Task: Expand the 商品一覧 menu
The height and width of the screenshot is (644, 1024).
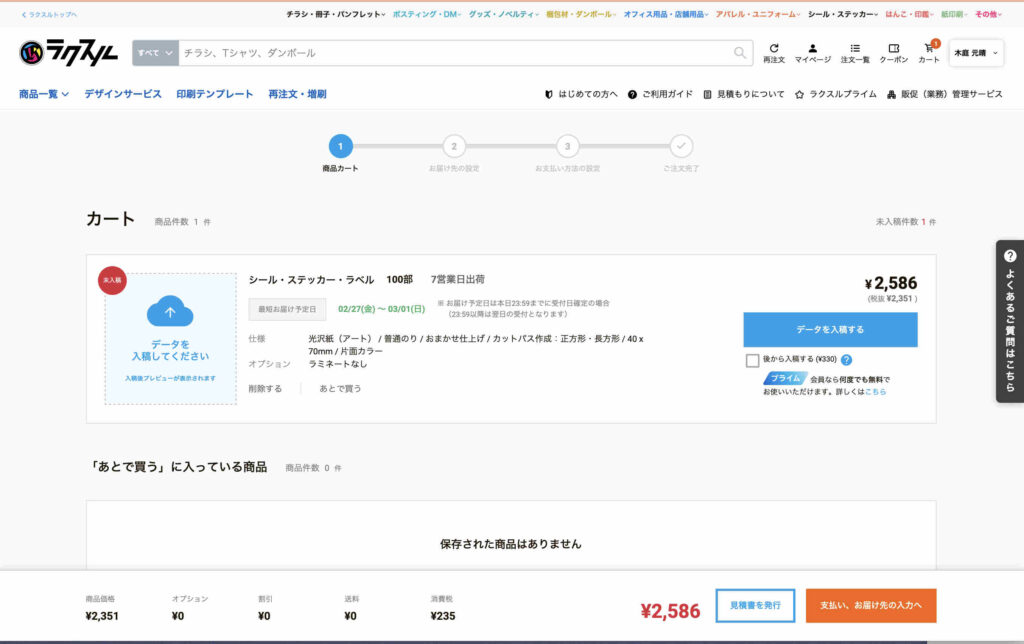Action: [44, 94]
